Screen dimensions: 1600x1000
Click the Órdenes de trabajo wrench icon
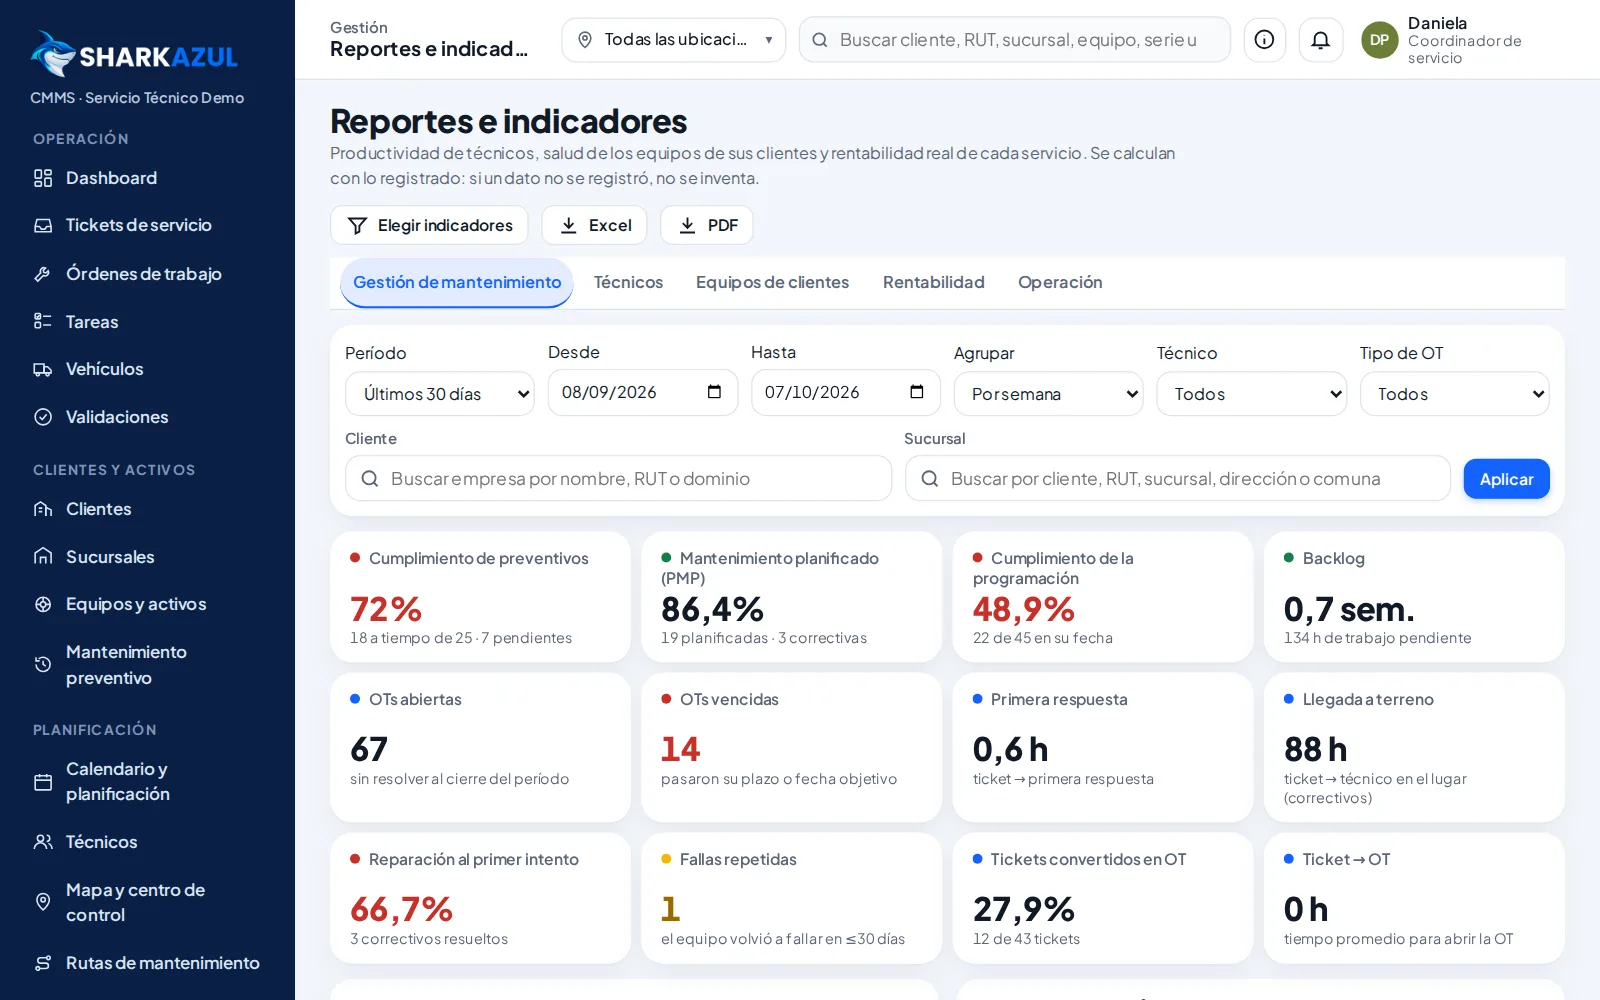click(43, 274)
